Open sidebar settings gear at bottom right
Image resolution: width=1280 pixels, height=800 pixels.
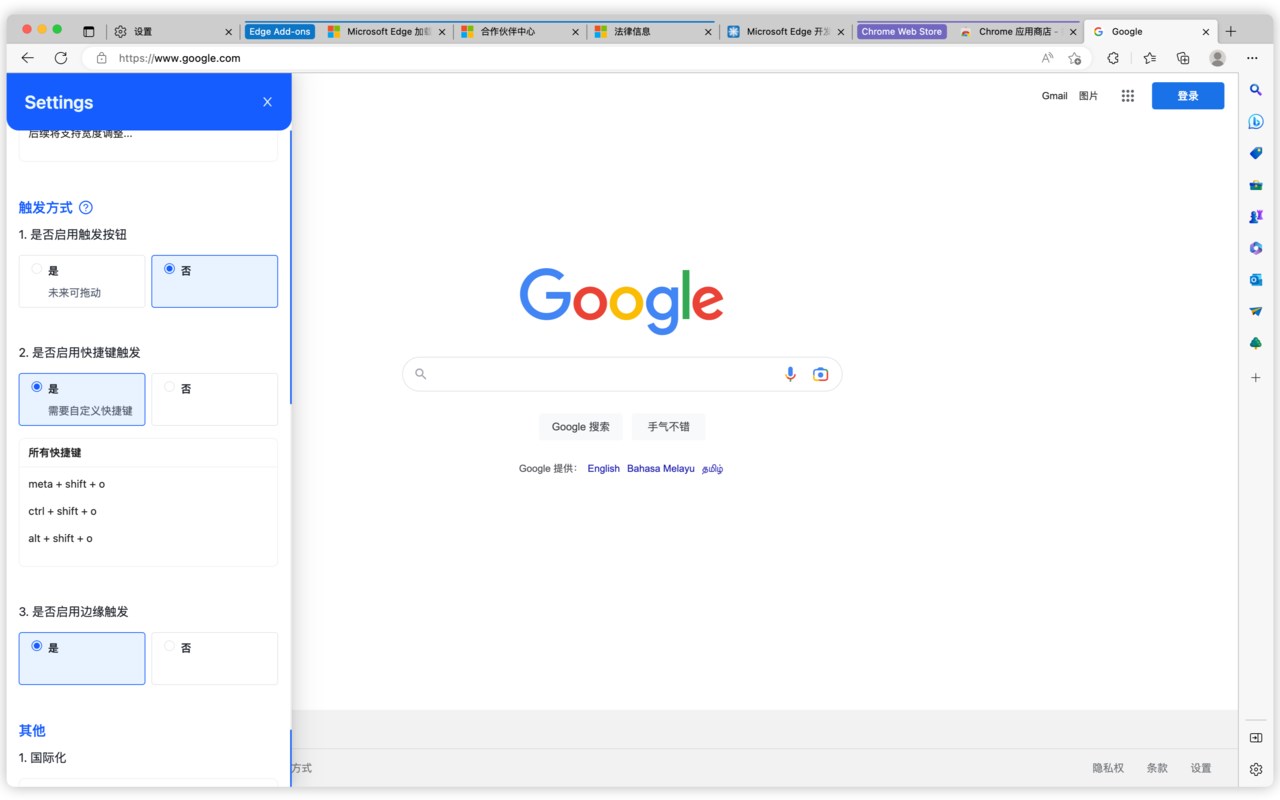pos(1256,769)
